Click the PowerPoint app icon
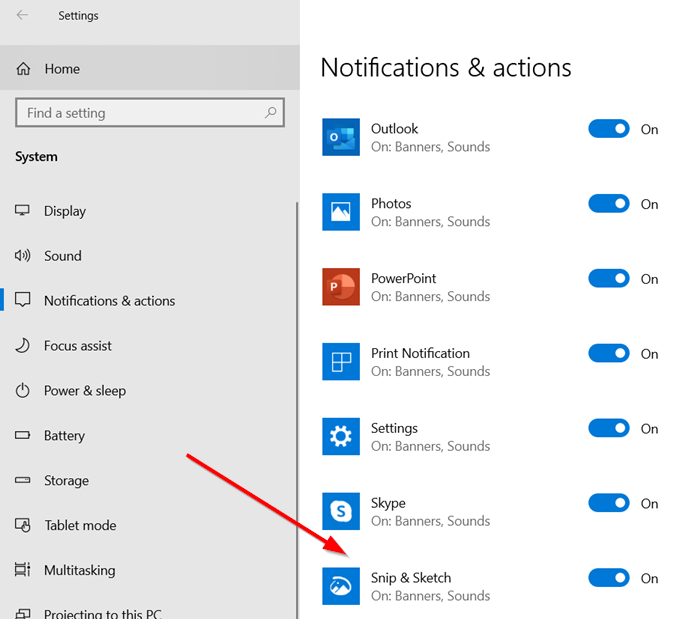700x619 pixels. [x=340, y=287]
